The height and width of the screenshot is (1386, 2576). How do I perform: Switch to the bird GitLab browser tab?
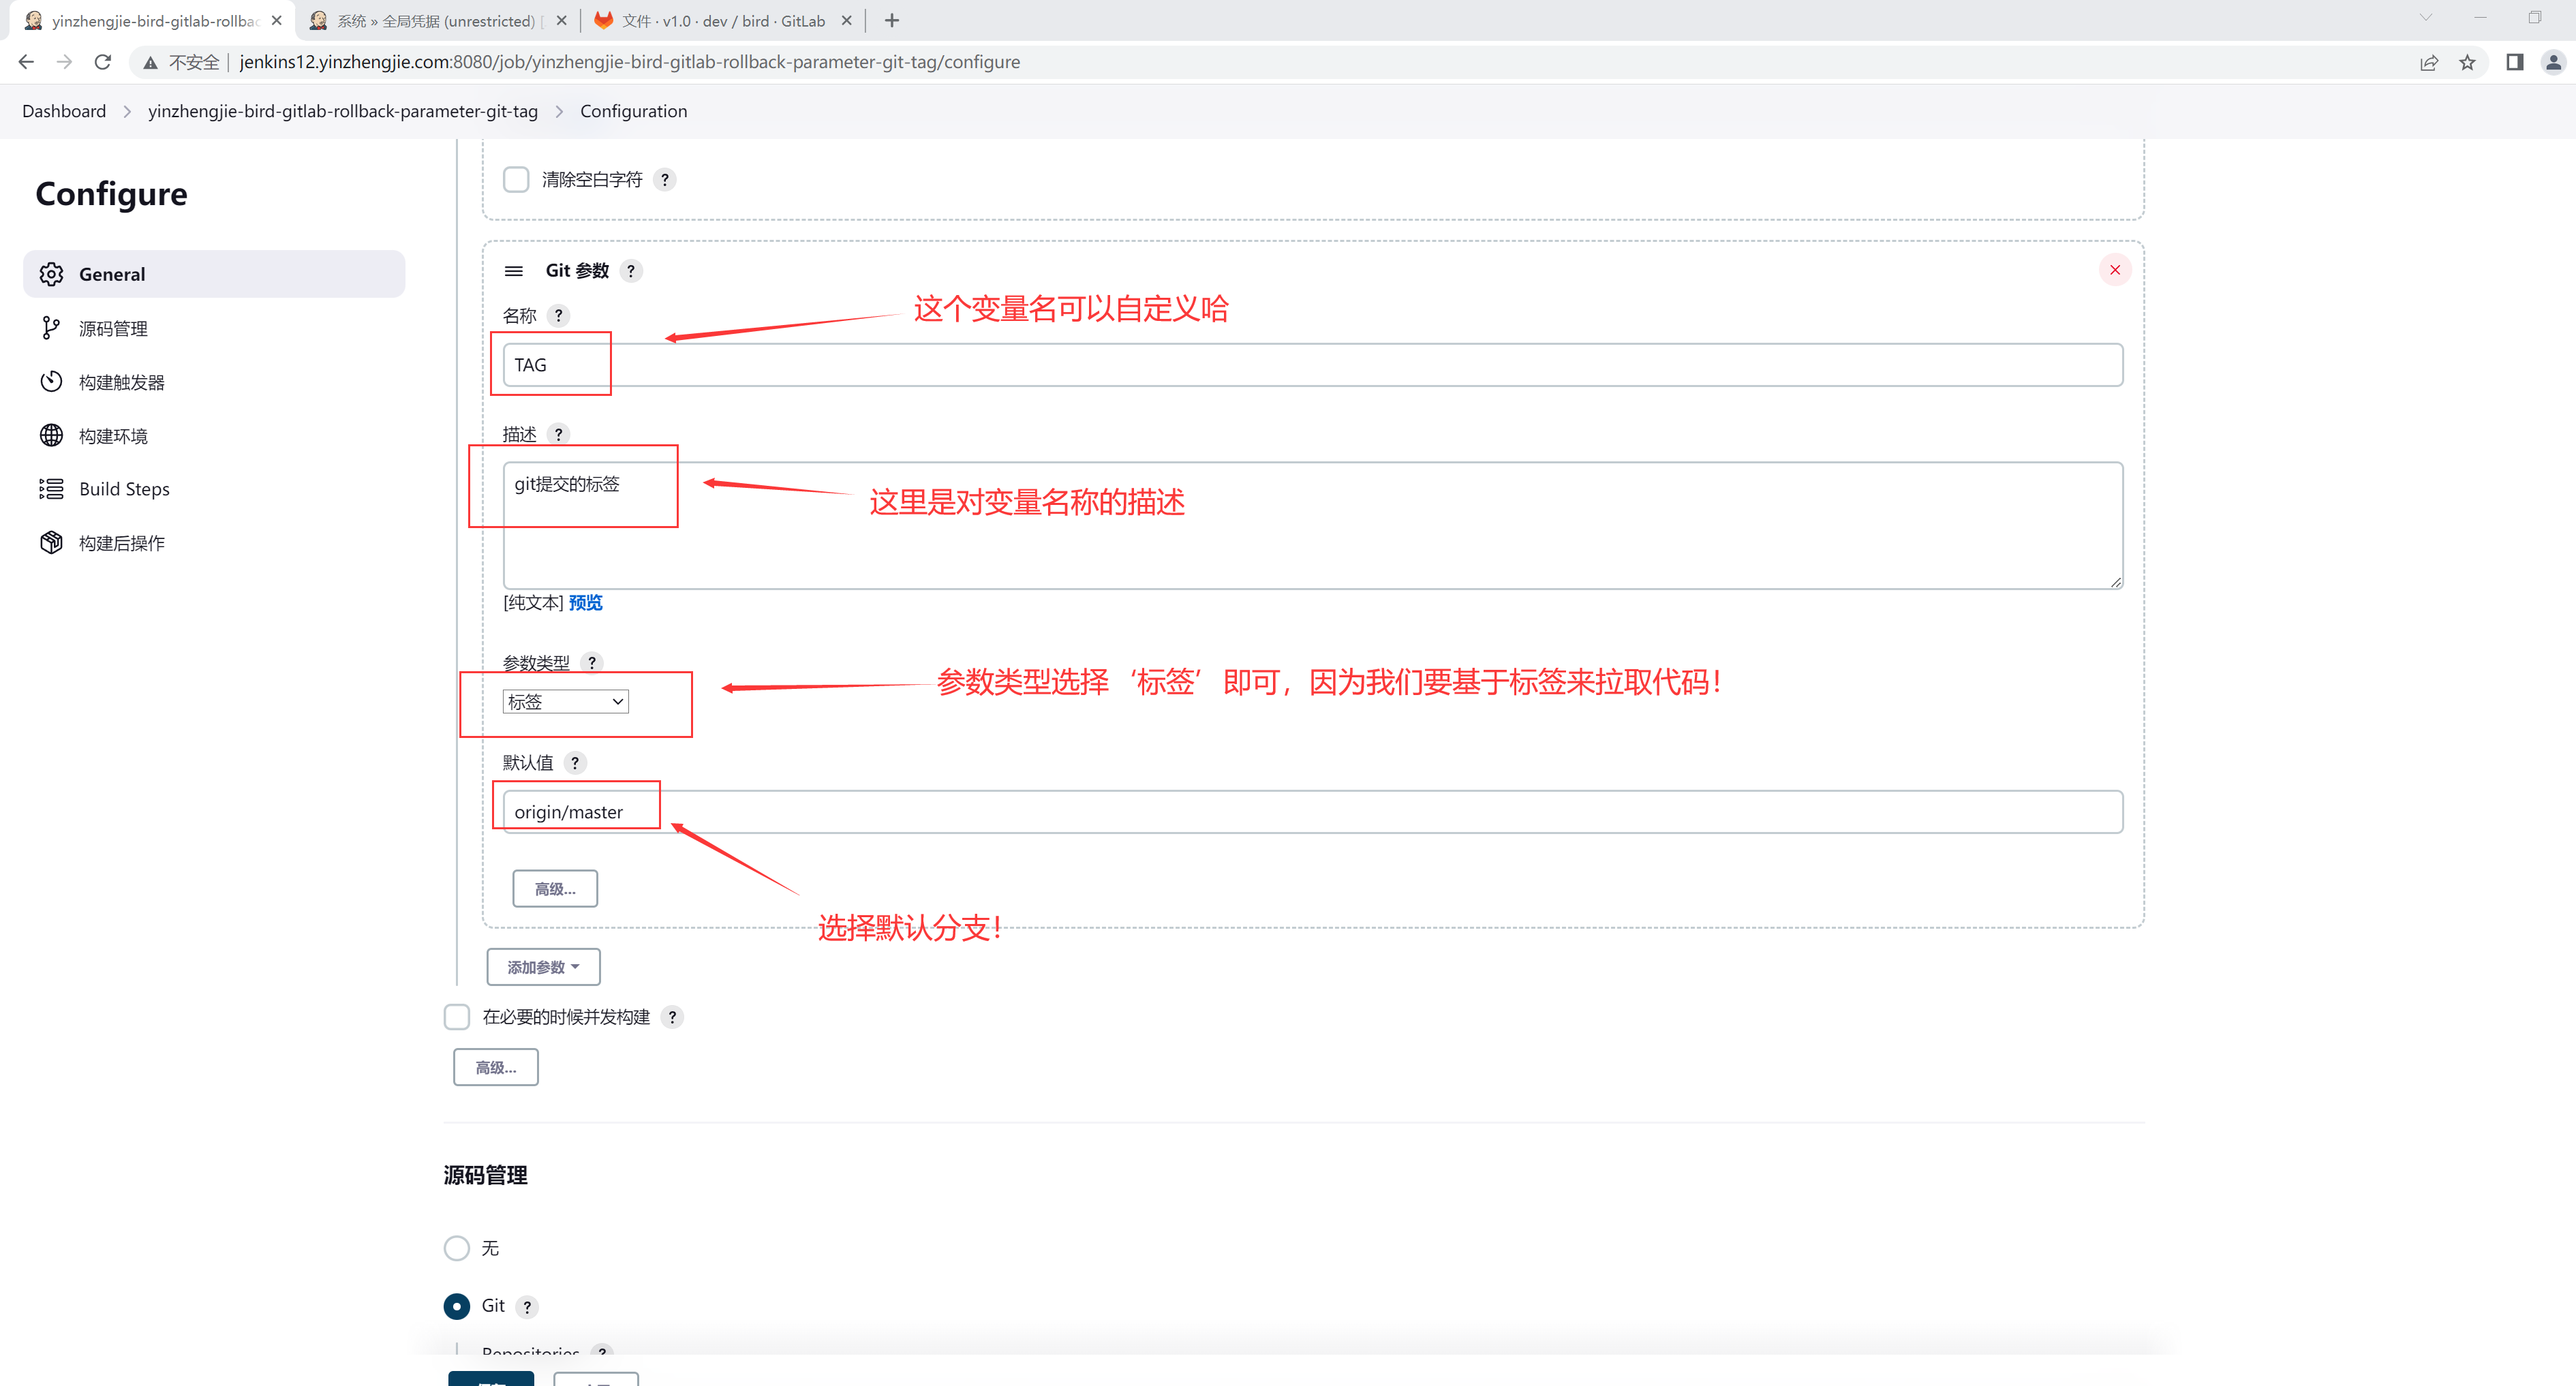pyautogui.click(x=722, y=20)
